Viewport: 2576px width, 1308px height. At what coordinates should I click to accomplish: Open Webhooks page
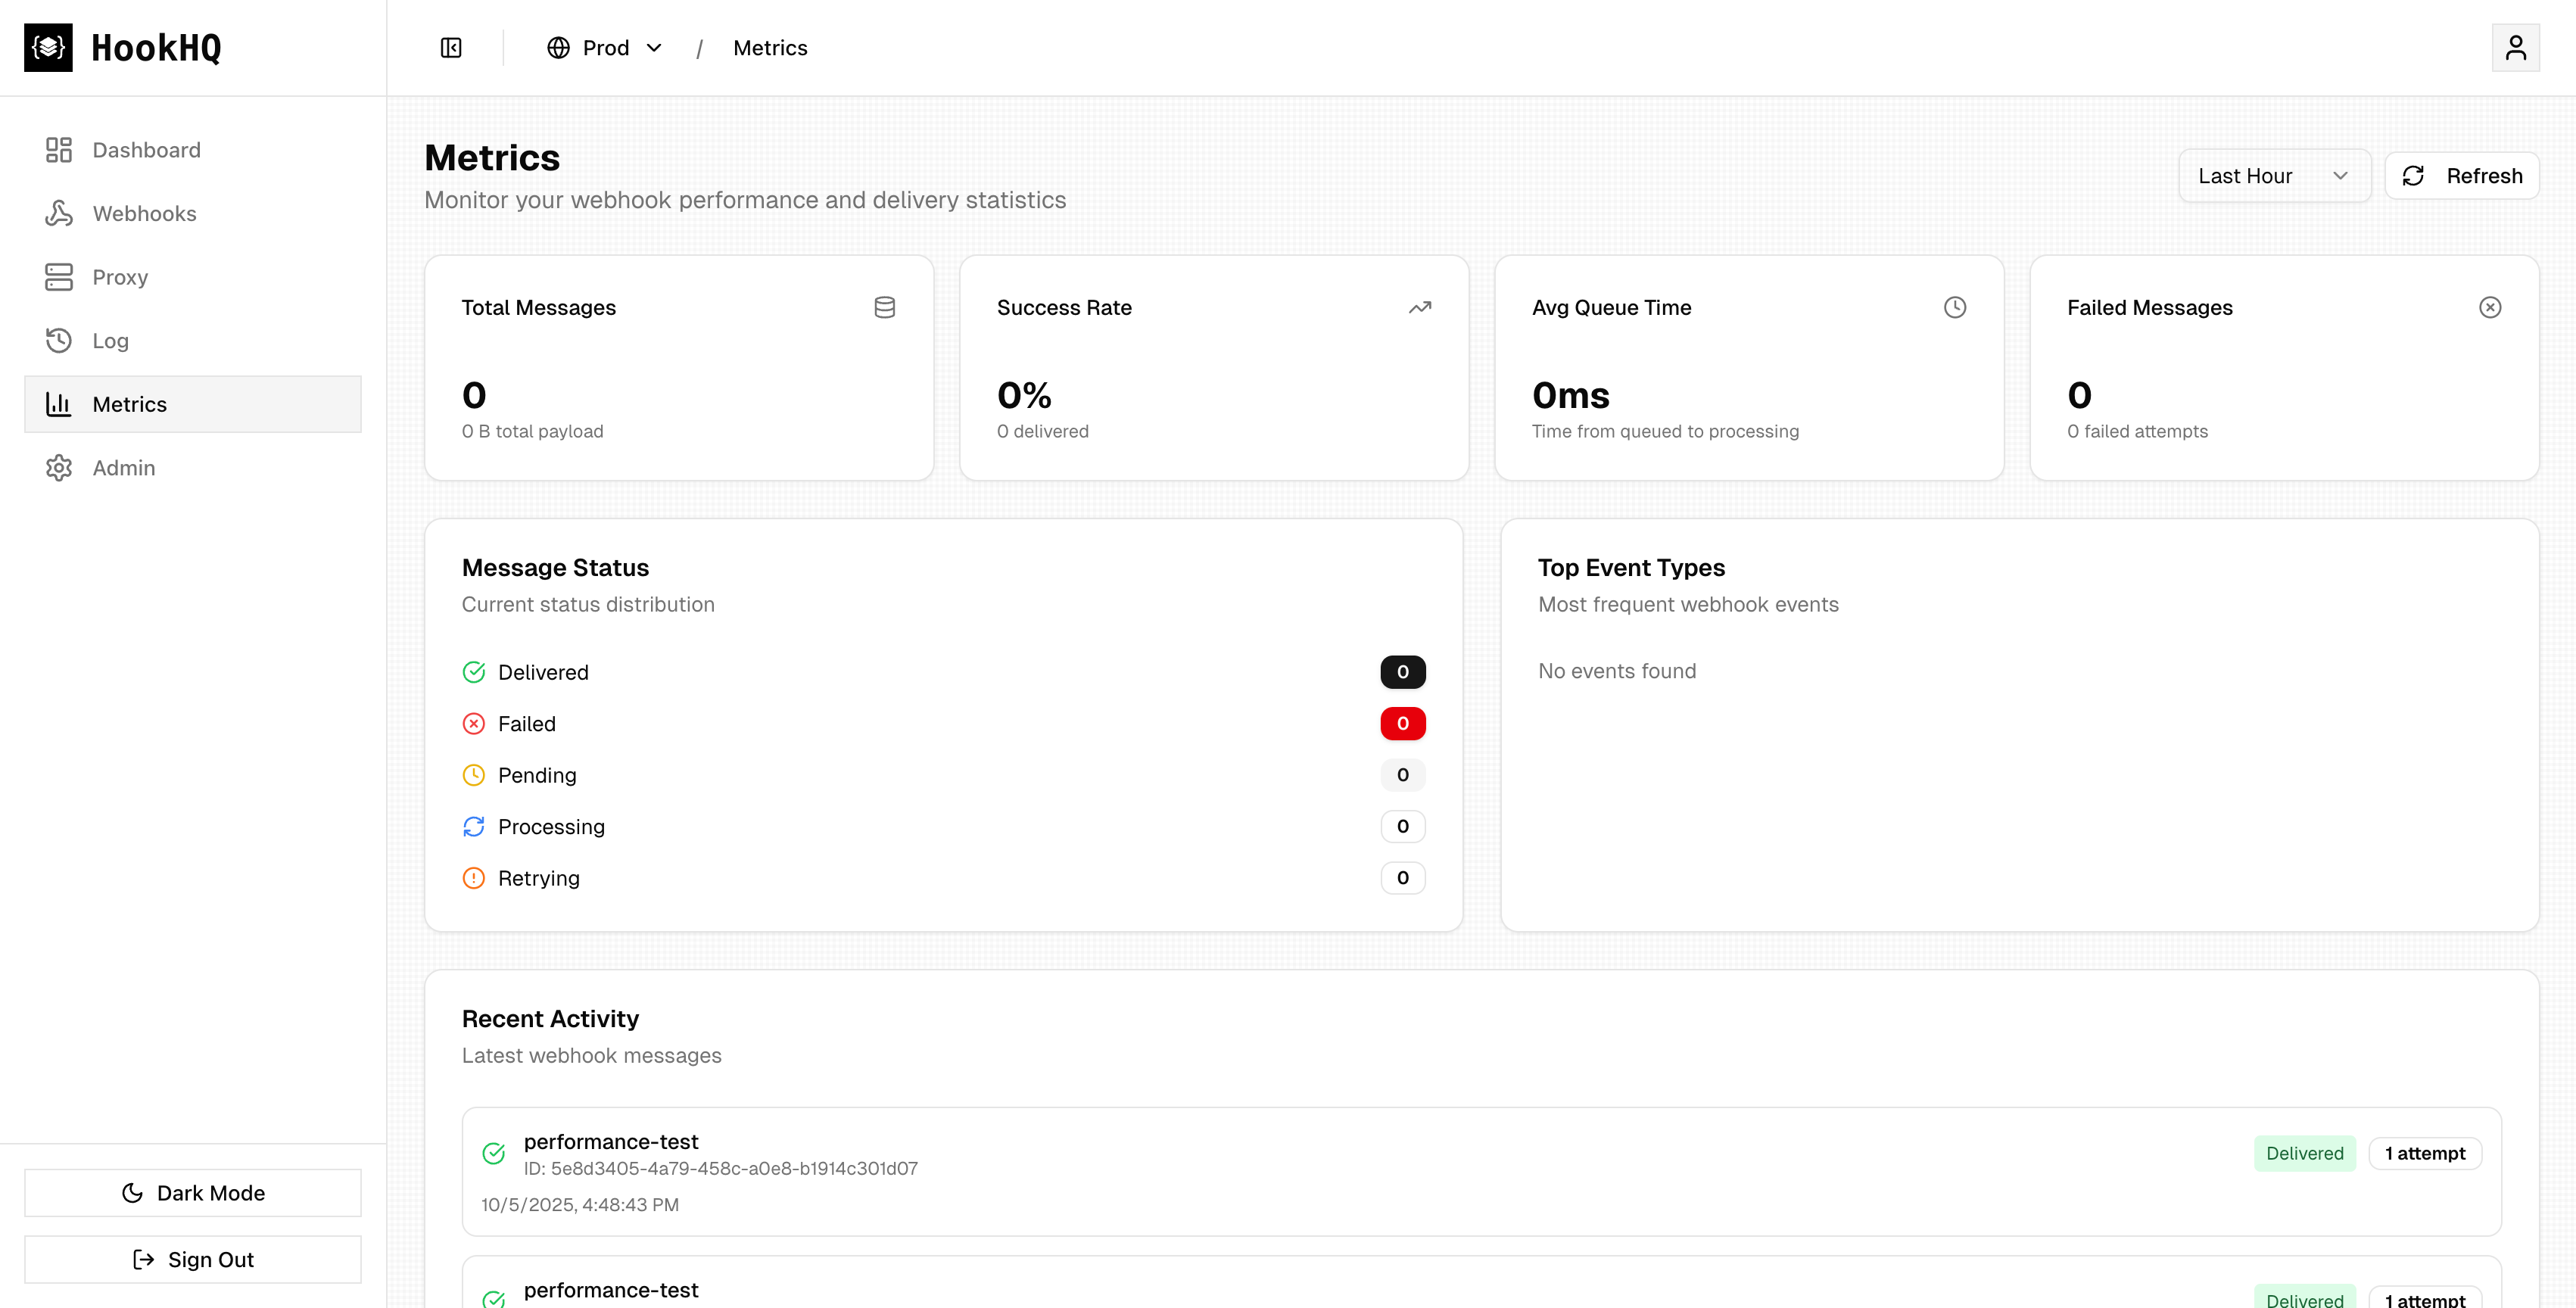pyautogui.click(x=193, y=213)
